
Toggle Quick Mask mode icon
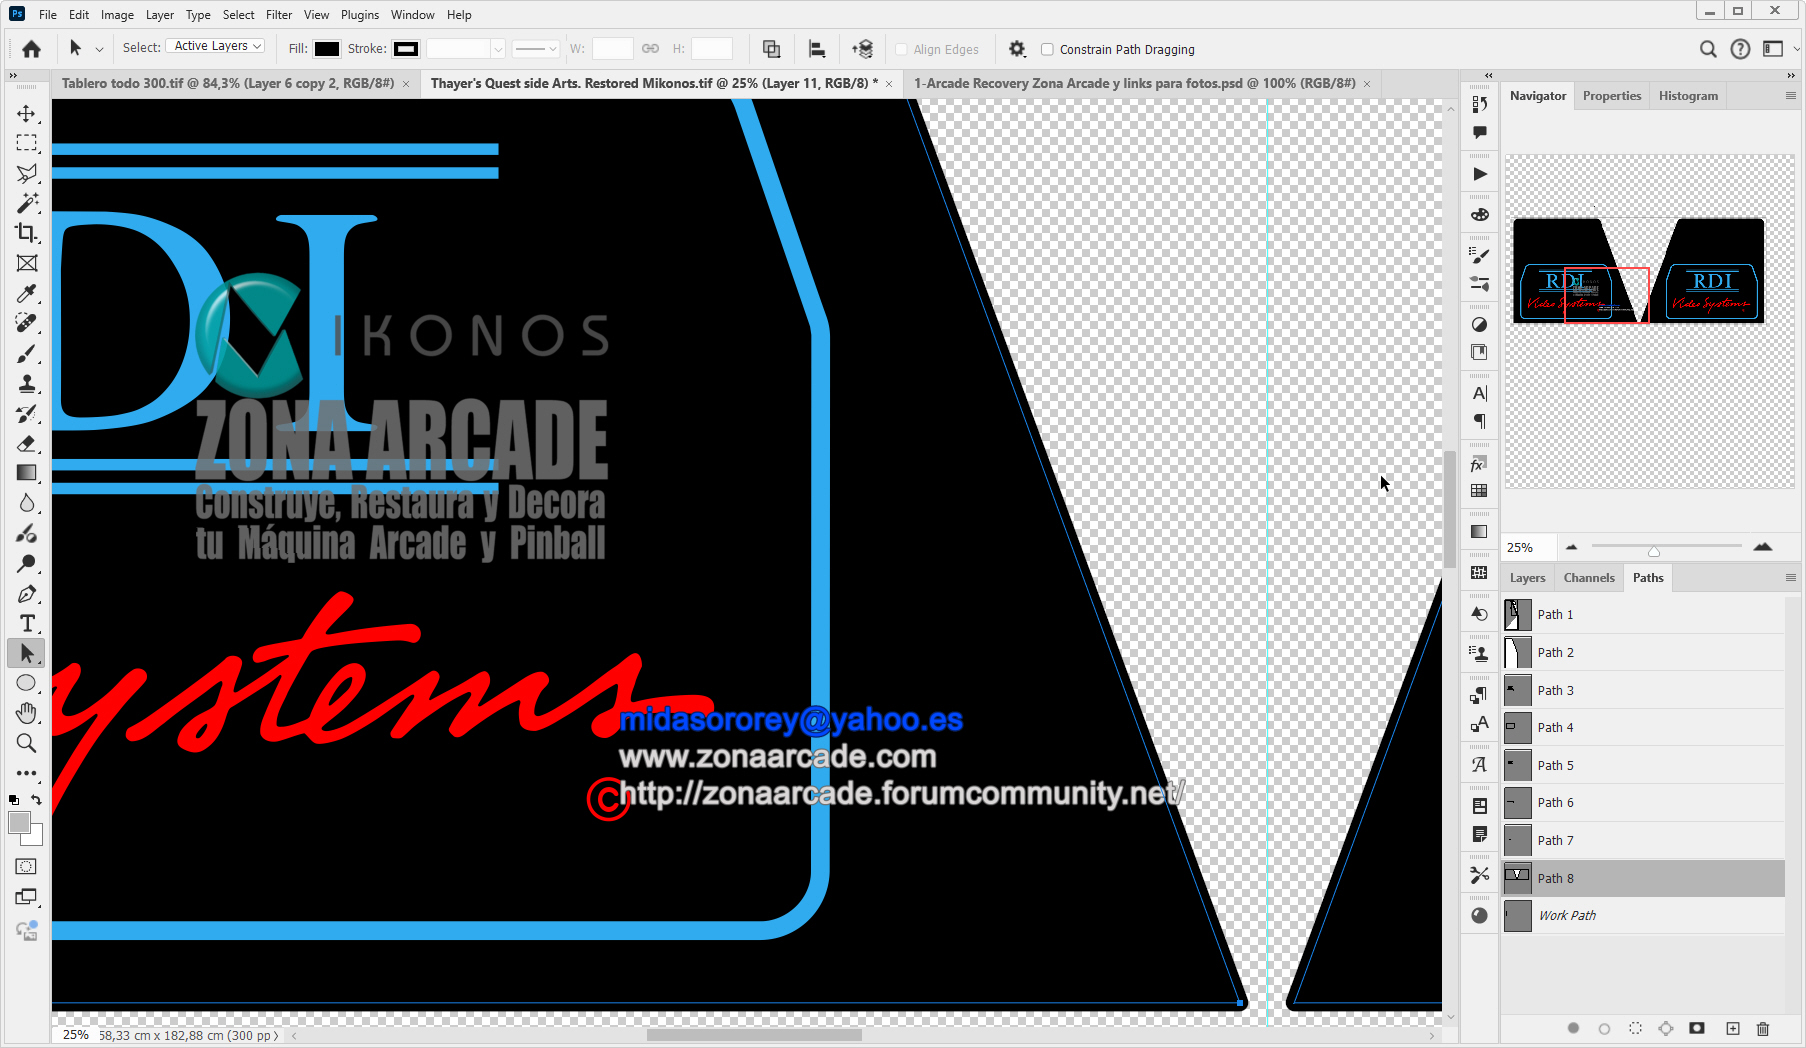tap(27, 867)
